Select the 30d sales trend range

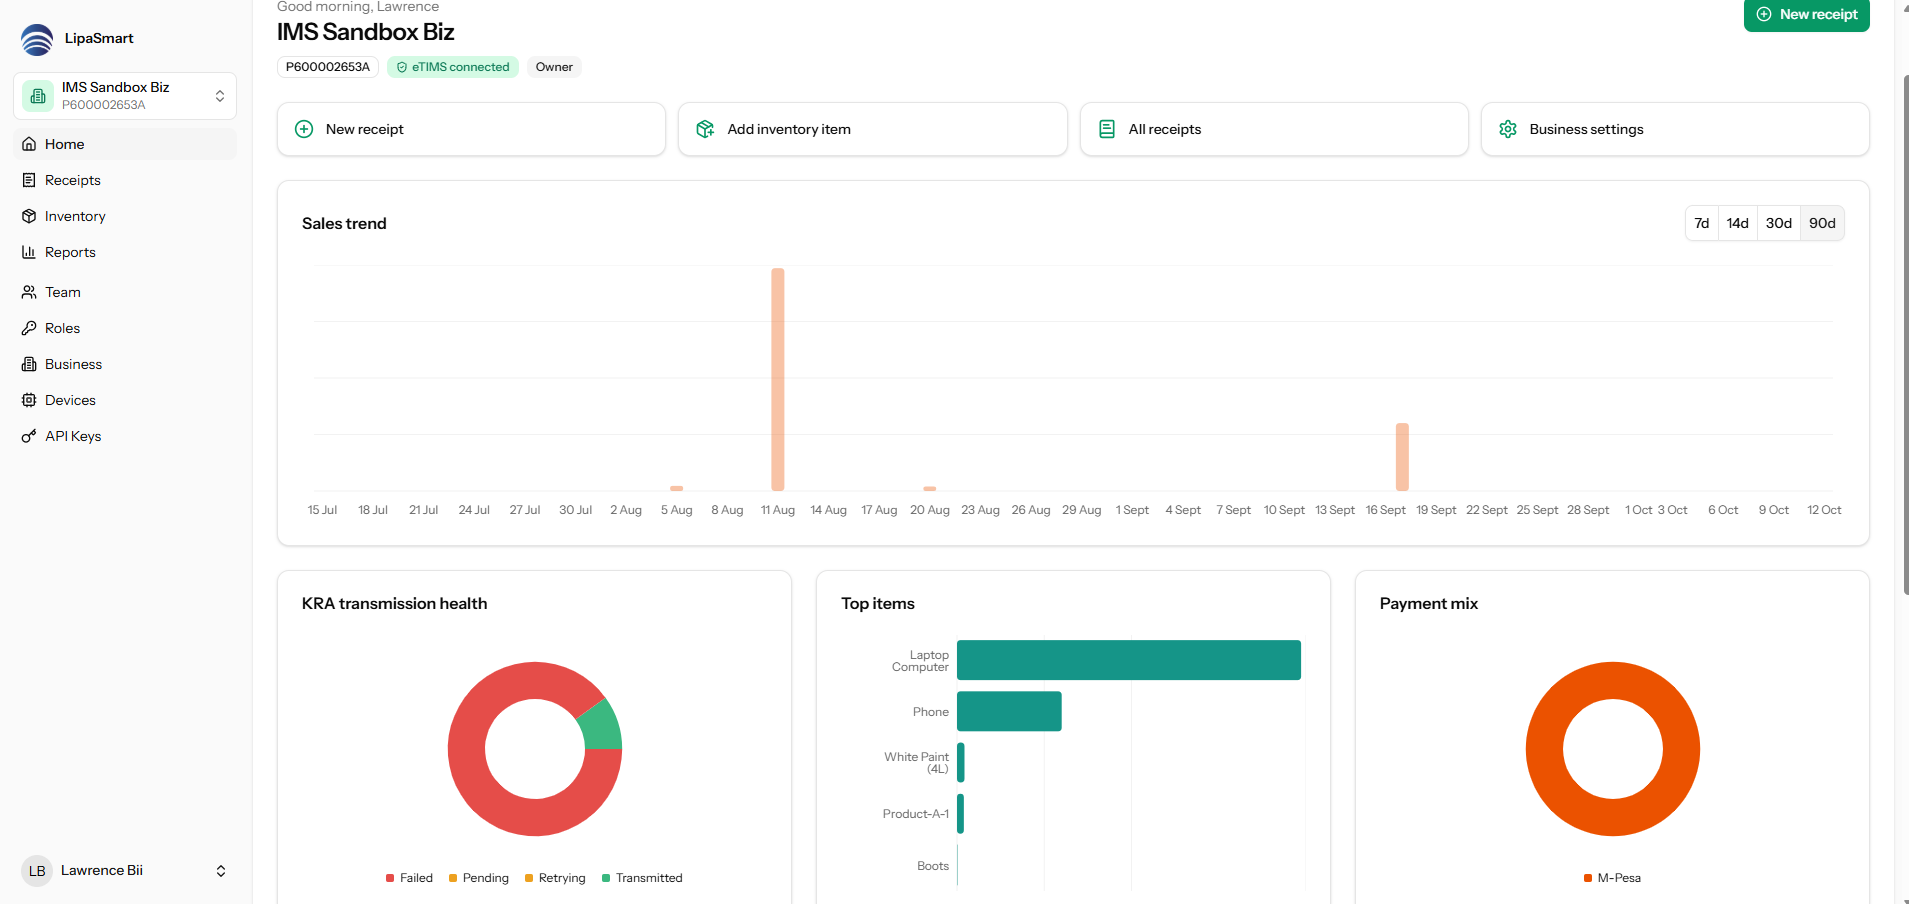pos(1778,223)
